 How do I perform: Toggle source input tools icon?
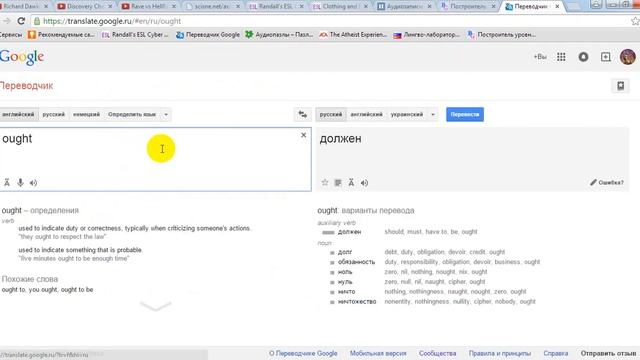[7, 183]
